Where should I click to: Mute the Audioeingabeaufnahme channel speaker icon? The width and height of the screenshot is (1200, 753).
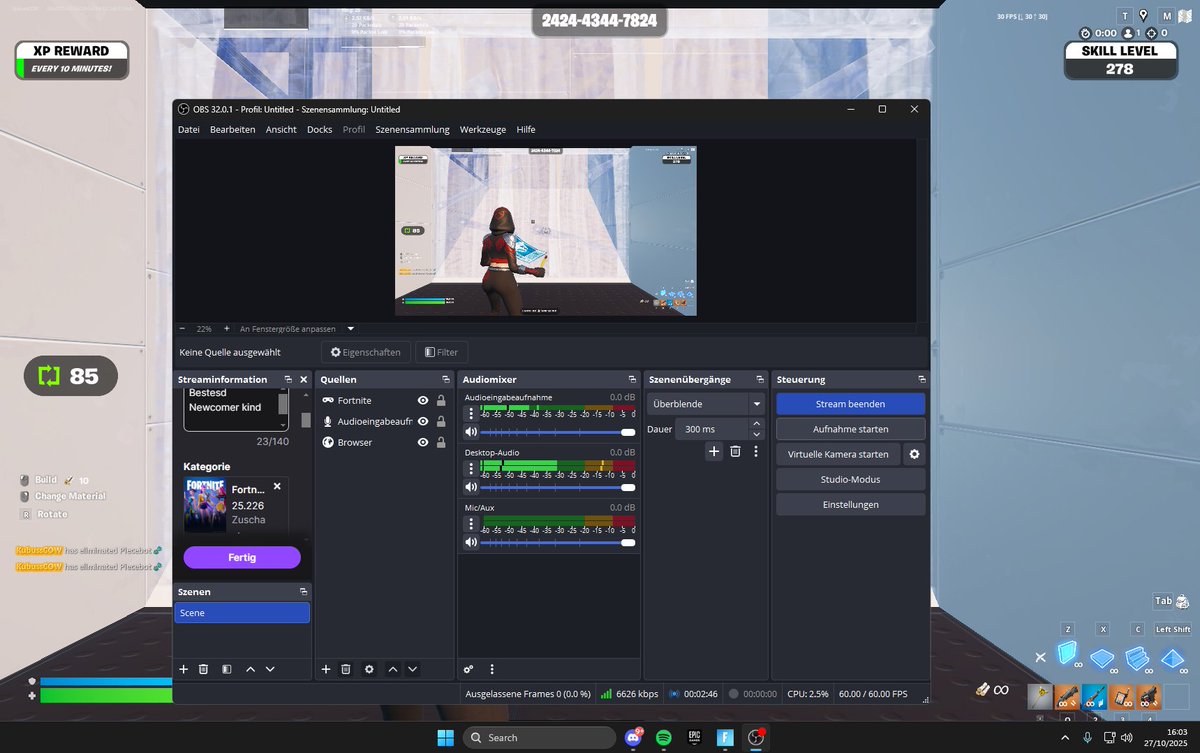tap(470, 432)
